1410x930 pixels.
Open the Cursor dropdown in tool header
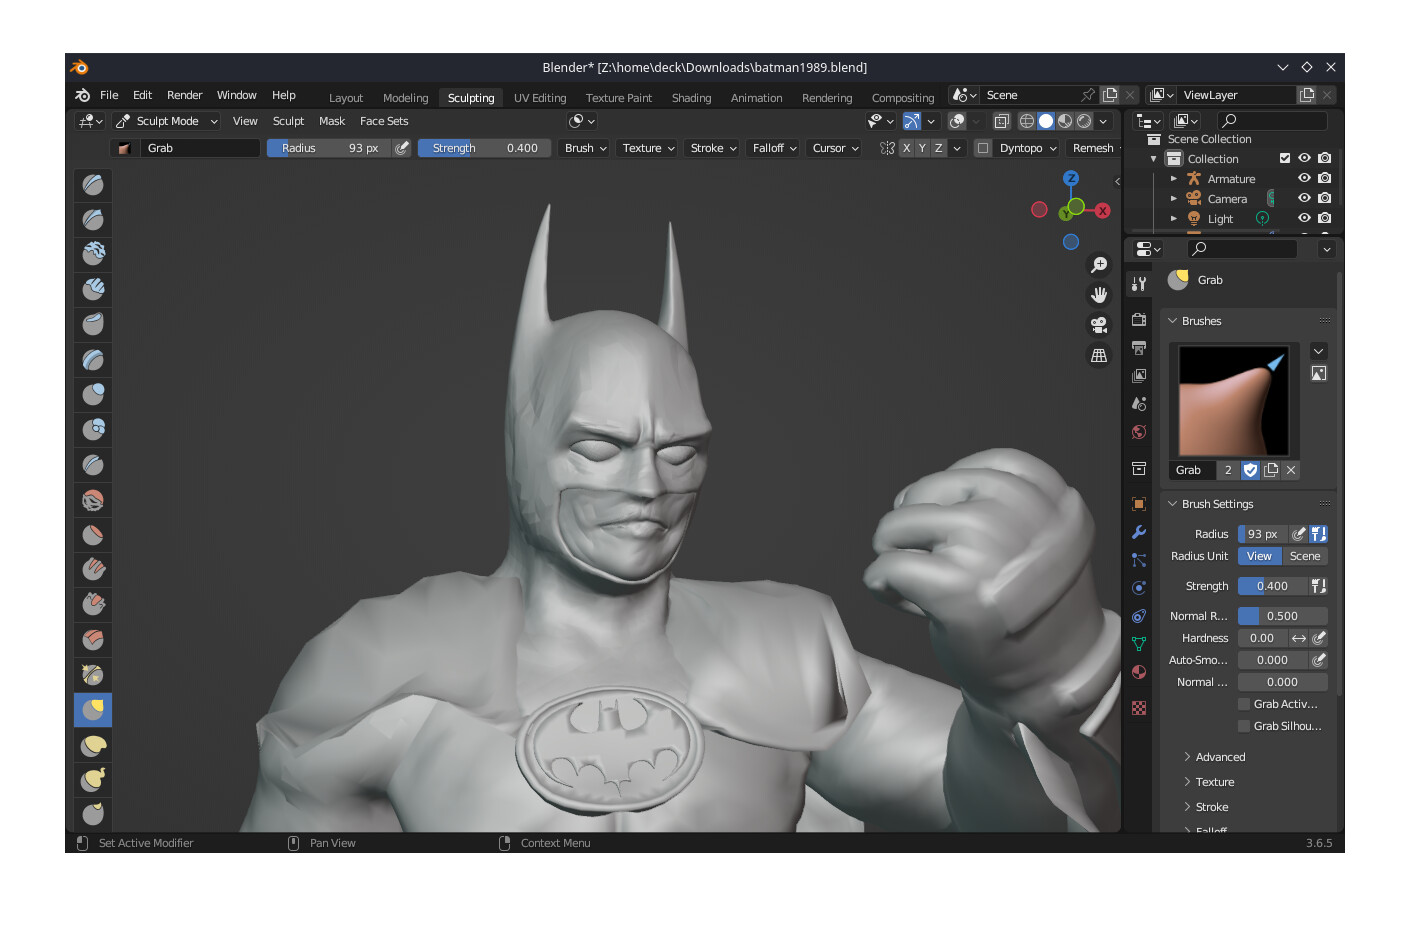click(x=835, y=148)
